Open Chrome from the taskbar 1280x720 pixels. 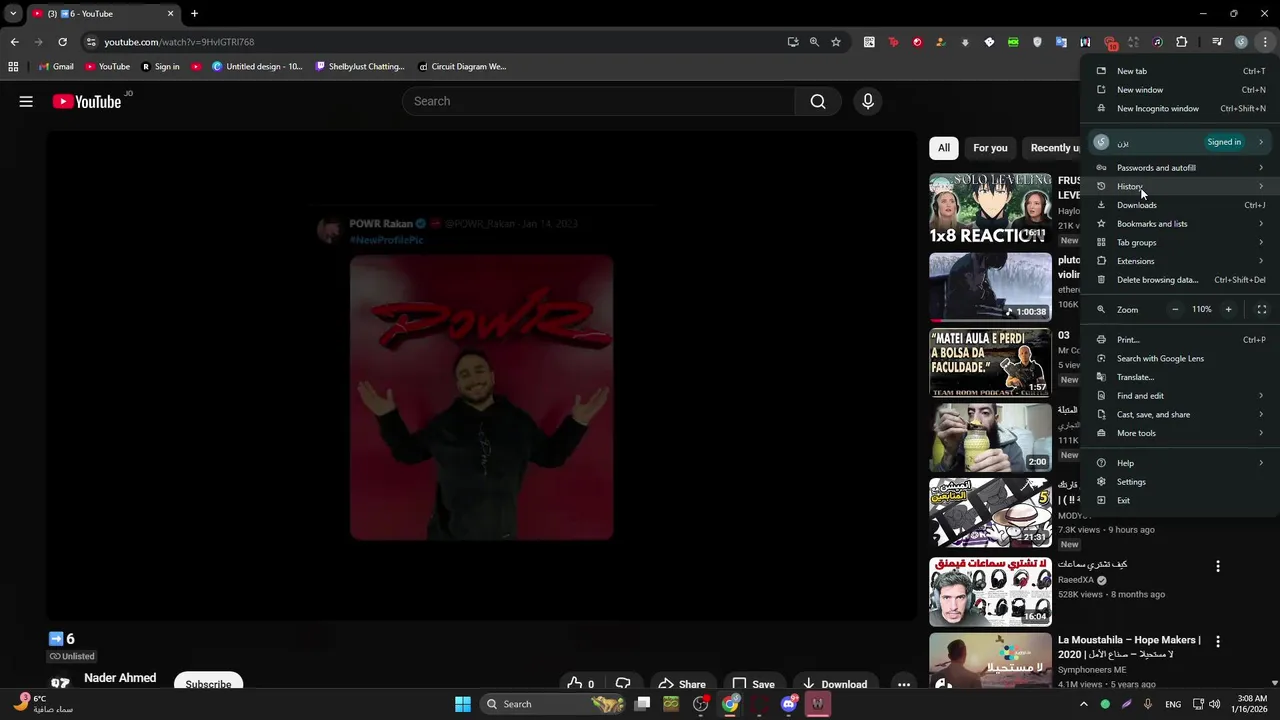730,704
